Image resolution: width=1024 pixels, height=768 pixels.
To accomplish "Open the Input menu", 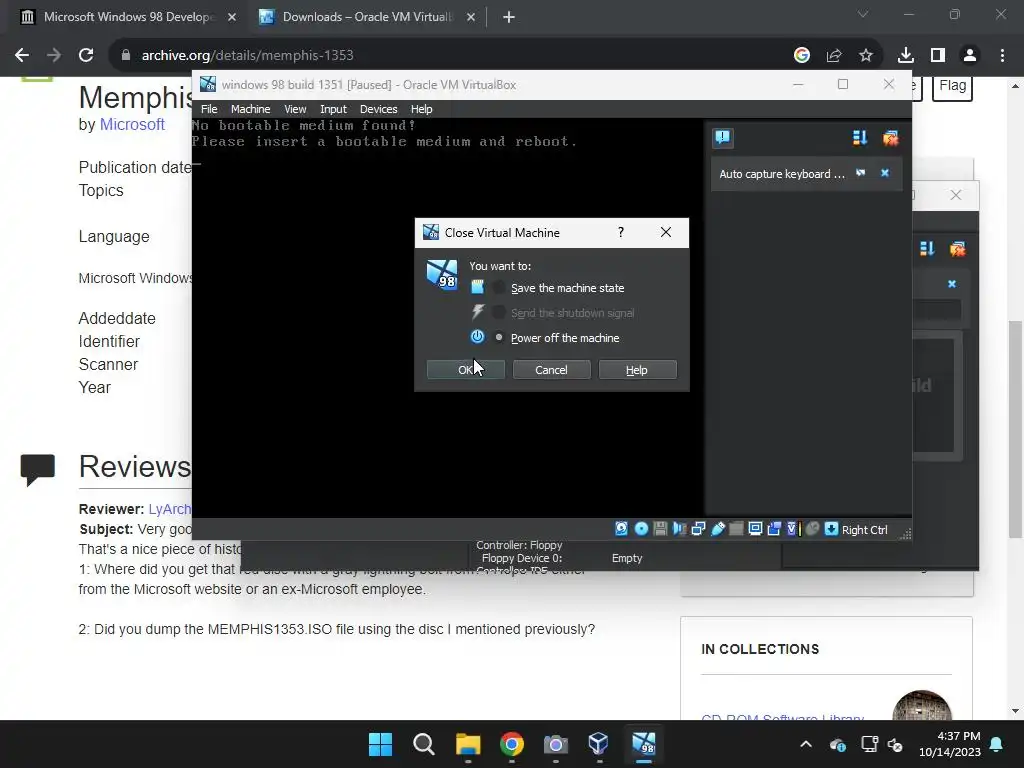I will coord(333,109).
